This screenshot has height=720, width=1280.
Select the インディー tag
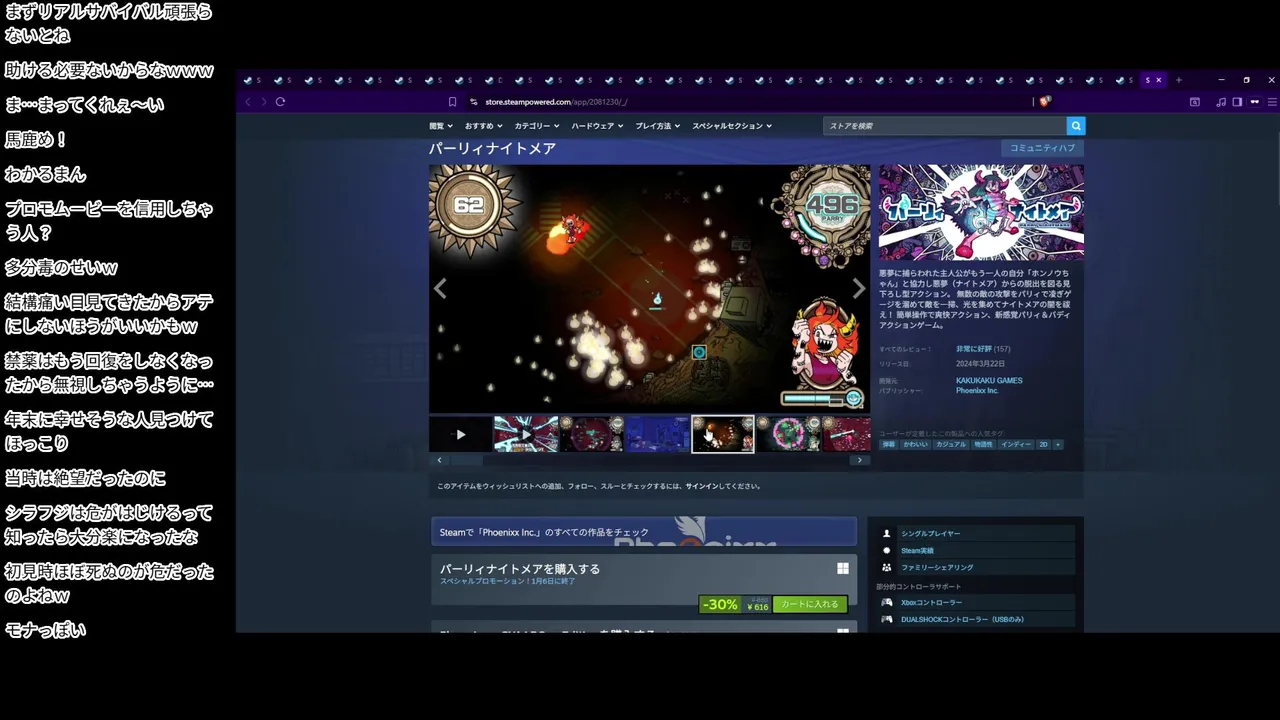click(x=1016, y=444)
